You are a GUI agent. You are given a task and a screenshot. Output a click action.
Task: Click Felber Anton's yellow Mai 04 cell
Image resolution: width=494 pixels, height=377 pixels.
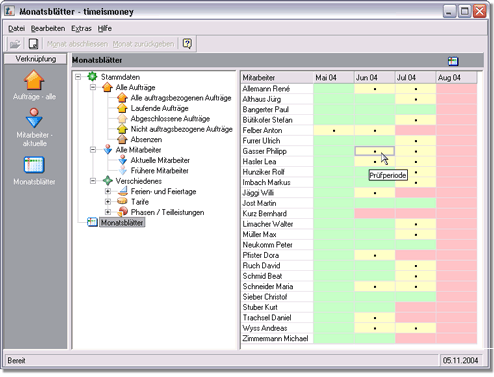click(334, 130)
